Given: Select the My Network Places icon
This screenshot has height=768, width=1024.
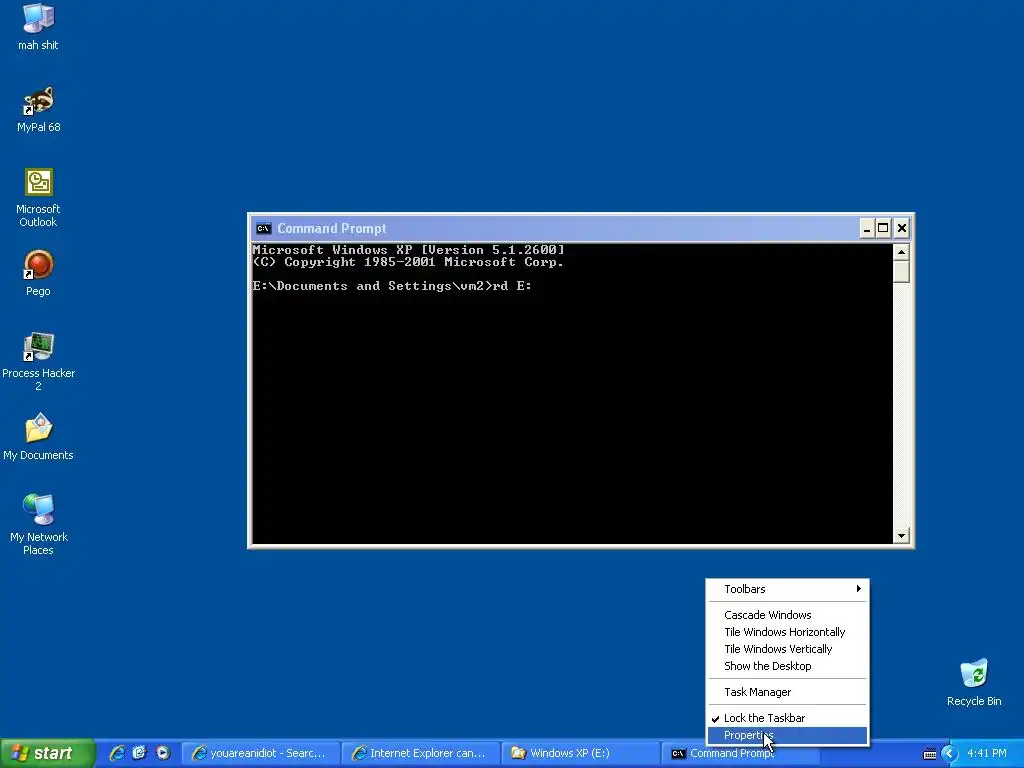Looking at the screenshot, I should 38,525.
